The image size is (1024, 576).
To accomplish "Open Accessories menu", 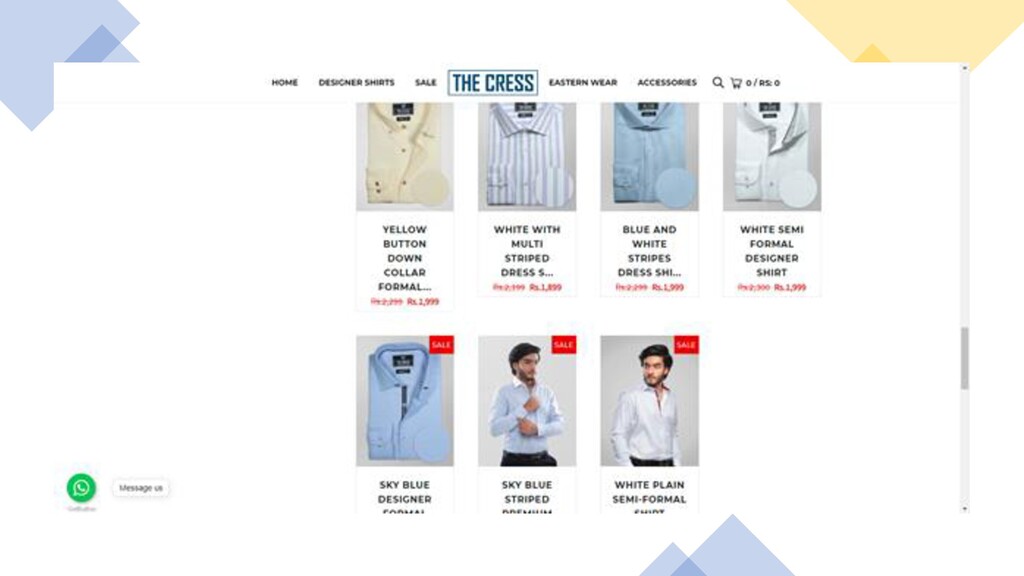I will 667,83.
